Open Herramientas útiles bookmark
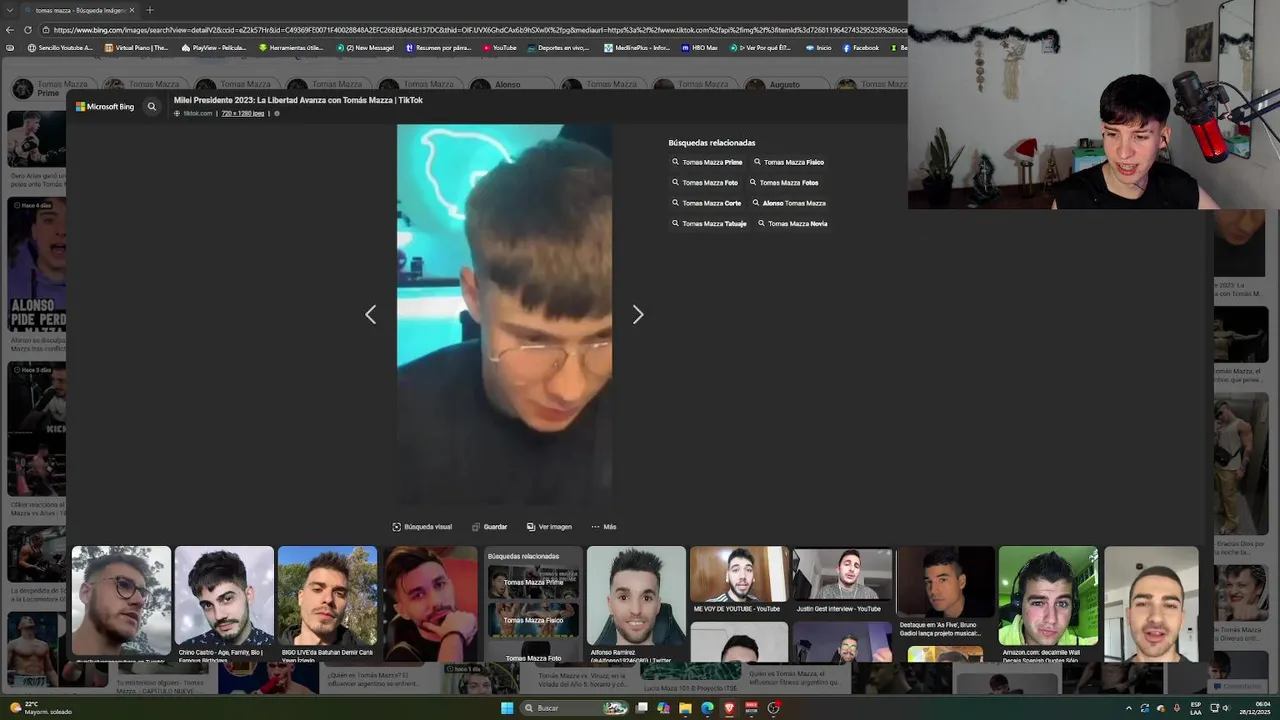 pyautogui.click(x=291, y=48)
